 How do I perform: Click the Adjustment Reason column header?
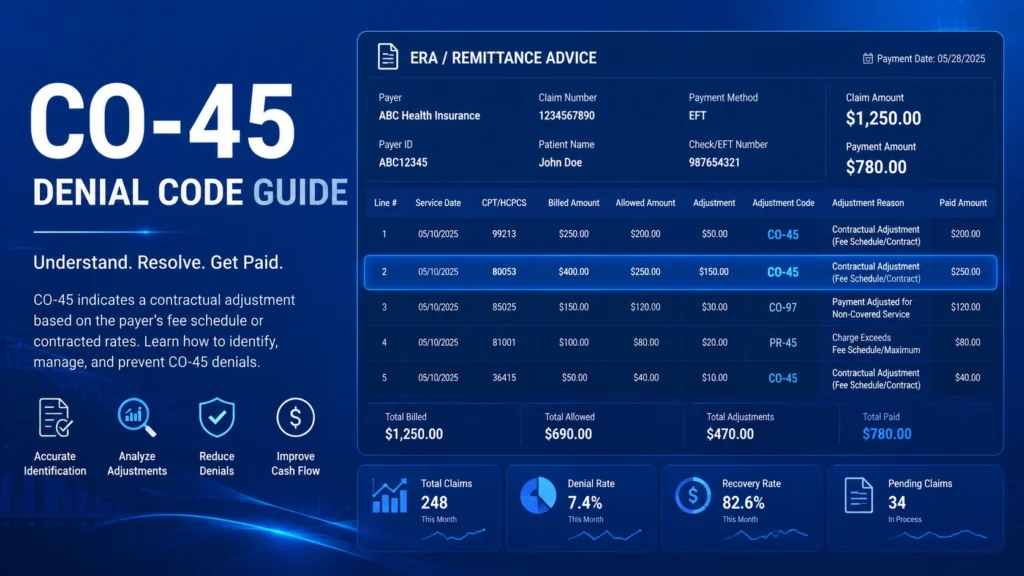pyautogui.click(x=868, y=203)
